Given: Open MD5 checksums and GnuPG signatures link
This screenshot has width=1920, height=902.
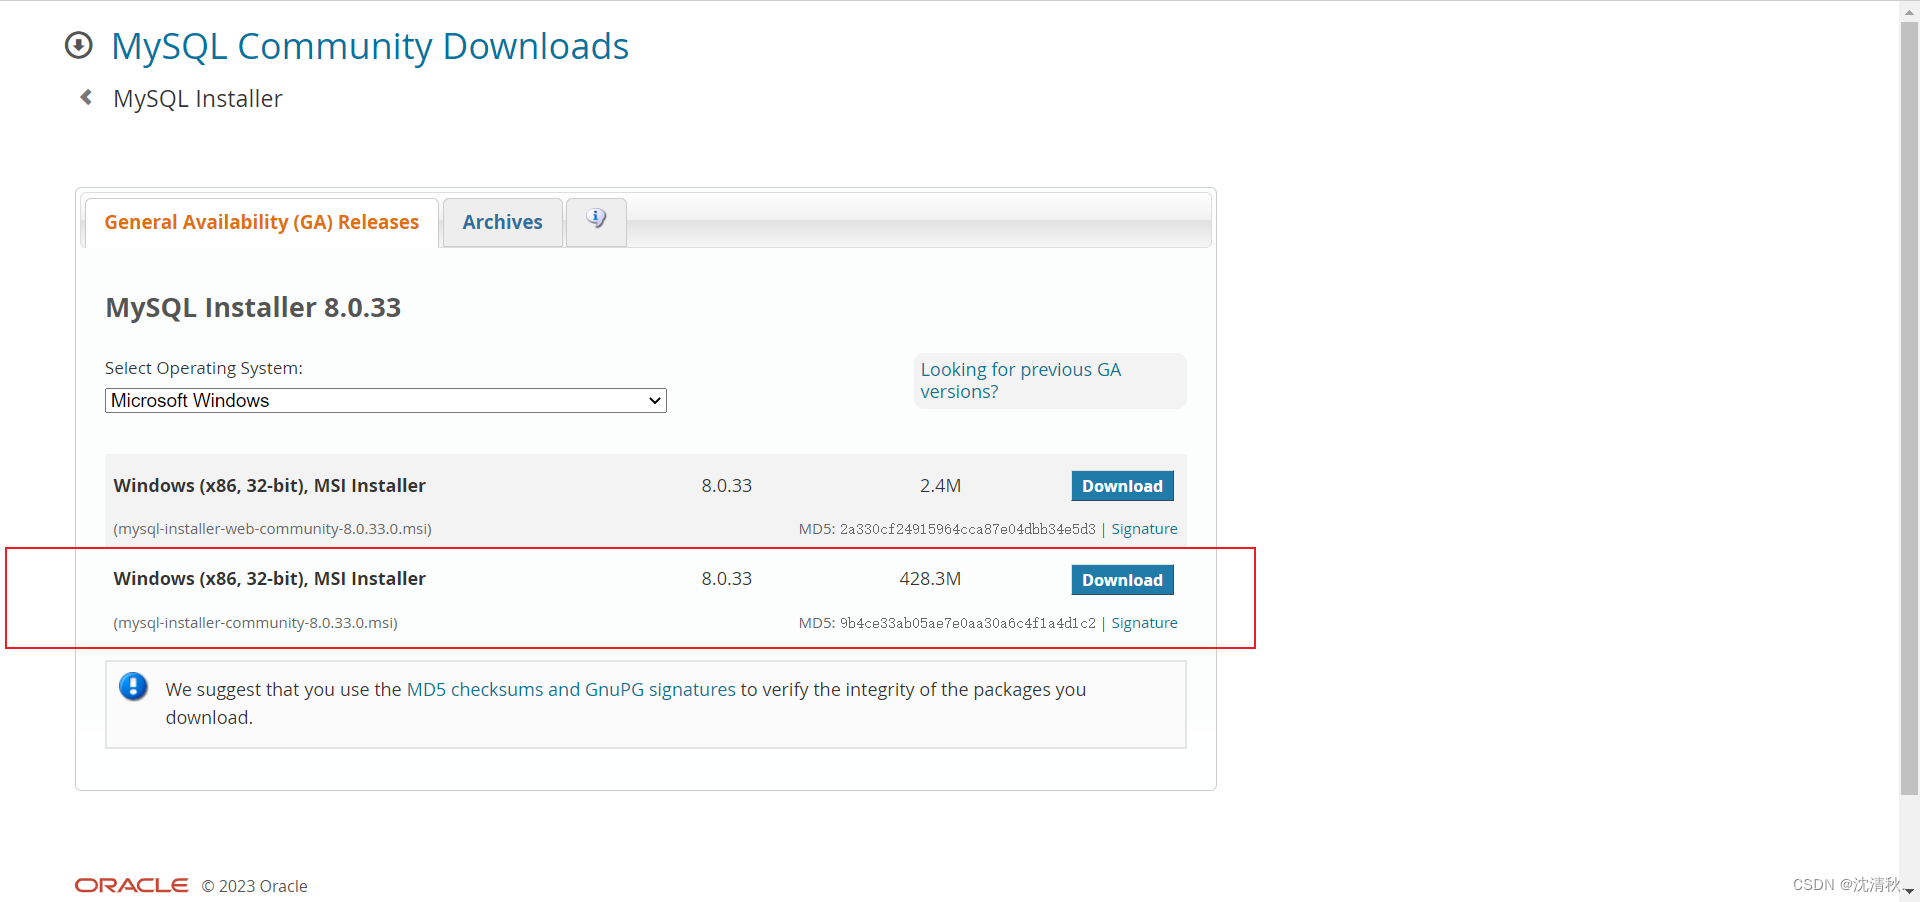Looking at the screenshot, I should (571, 689).
